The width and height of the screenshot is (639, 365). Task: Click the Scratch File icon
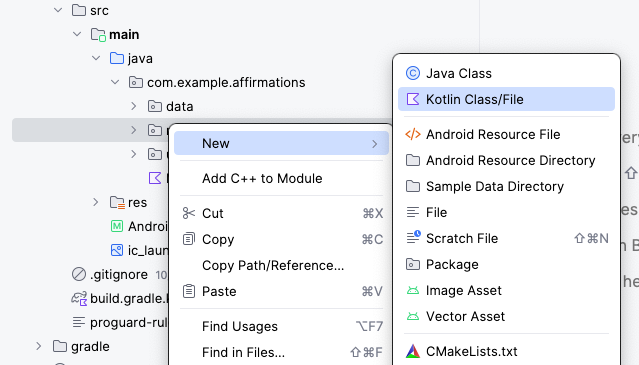pyautogui.click(x=413, y=238)
